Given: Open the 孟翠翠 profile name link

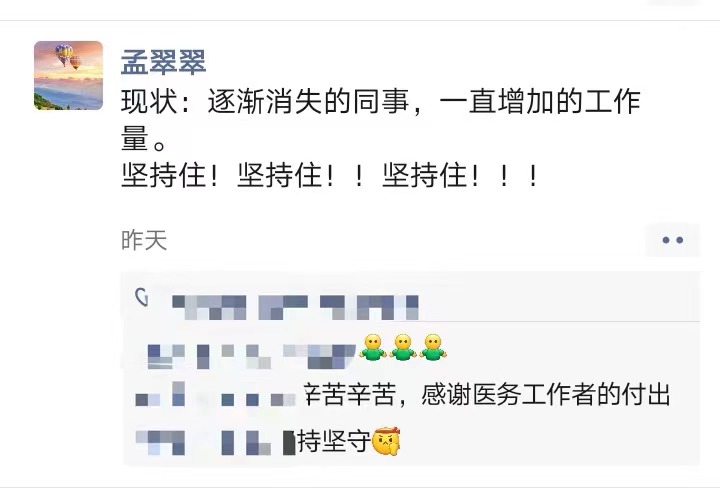Looking at the screenshot, I should coord(163,62).
